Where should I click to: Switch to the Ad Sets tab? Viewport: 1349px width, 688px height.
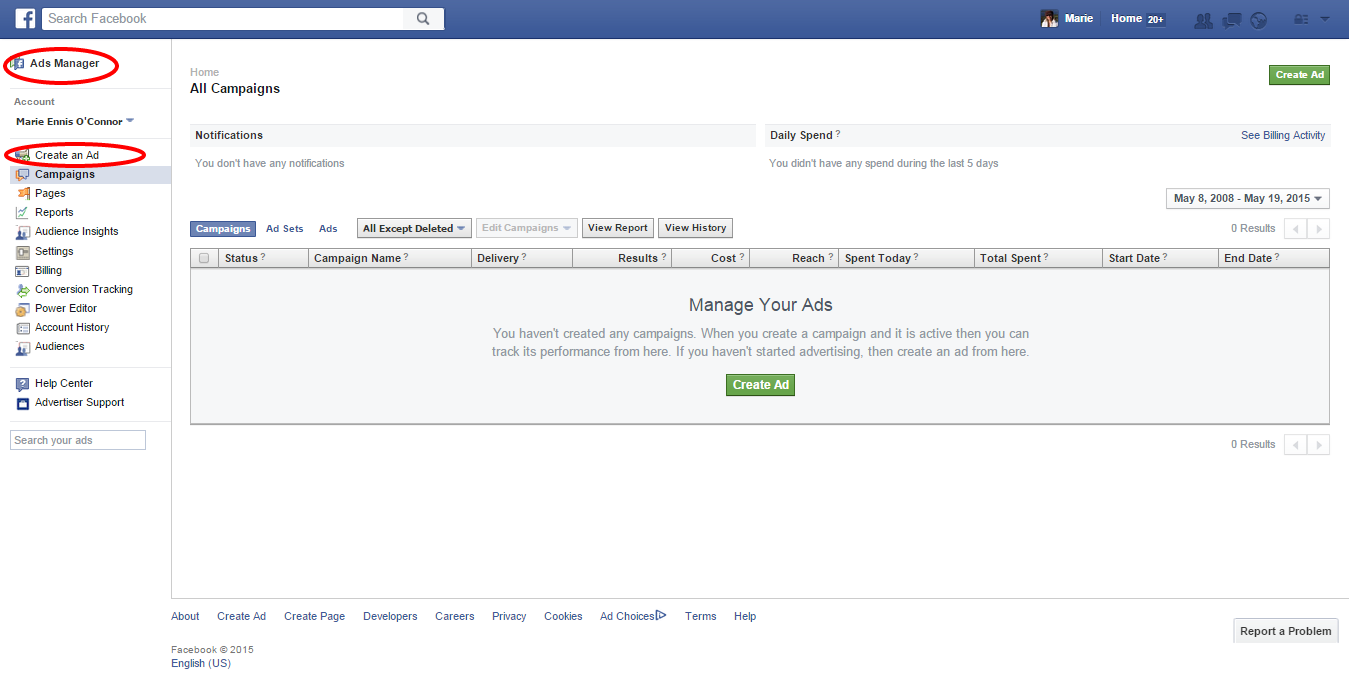pyautogui.click(x=284, y=228)
